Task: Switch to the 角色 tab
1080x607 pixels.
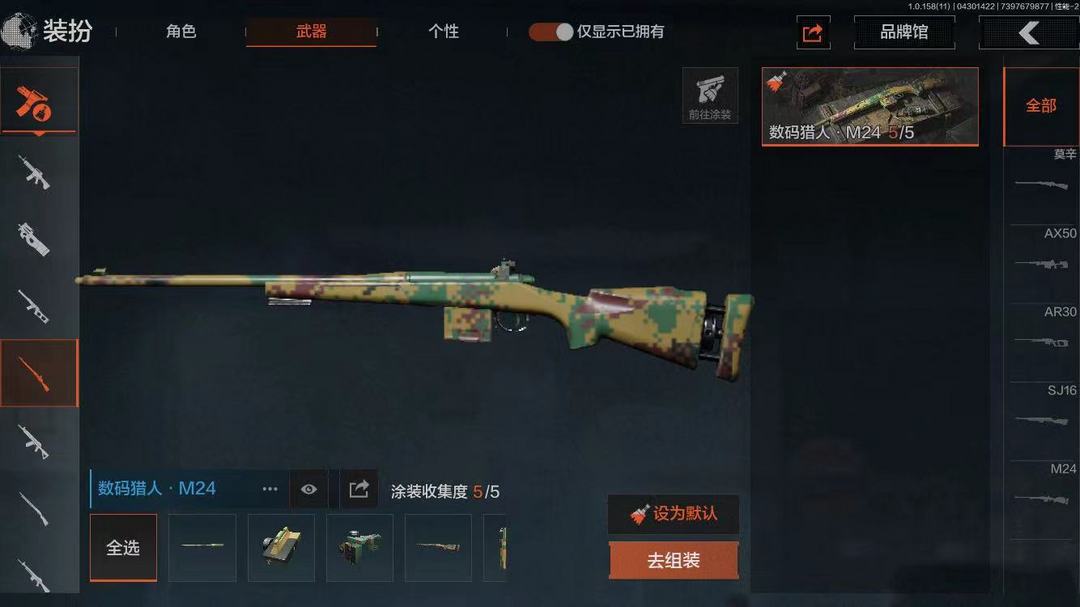Action: 181,32
